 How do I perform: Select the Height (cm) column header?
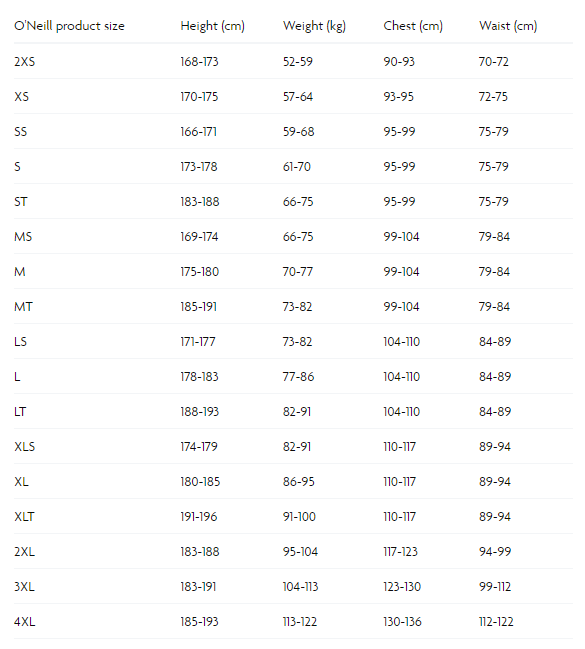point(212,26)
